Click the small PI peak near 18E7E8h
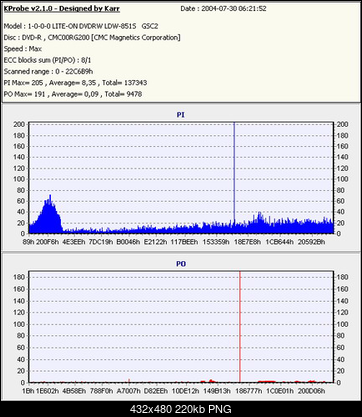The width and height of the screenshot is (362, 417). [x=259, y=222]
